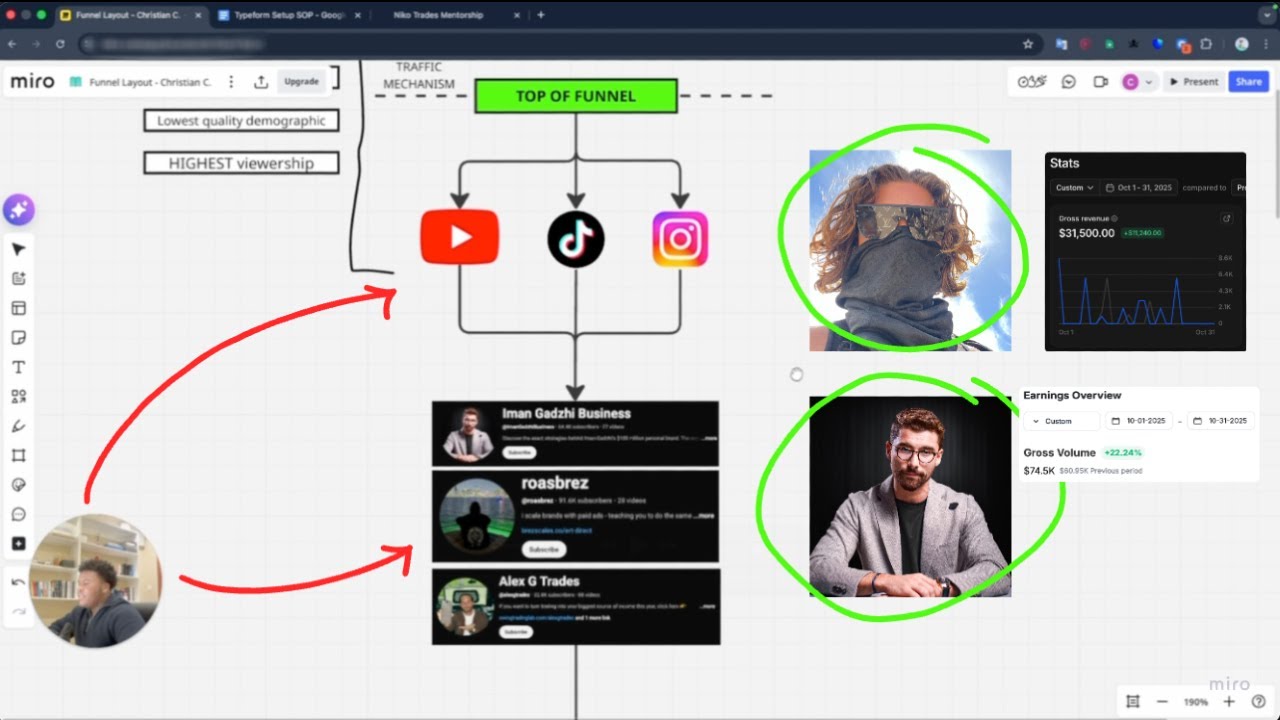Close the Niko Trades Mentorship tab
The height and width of the screenshot is (720, 1280).
tap(518, 15)
